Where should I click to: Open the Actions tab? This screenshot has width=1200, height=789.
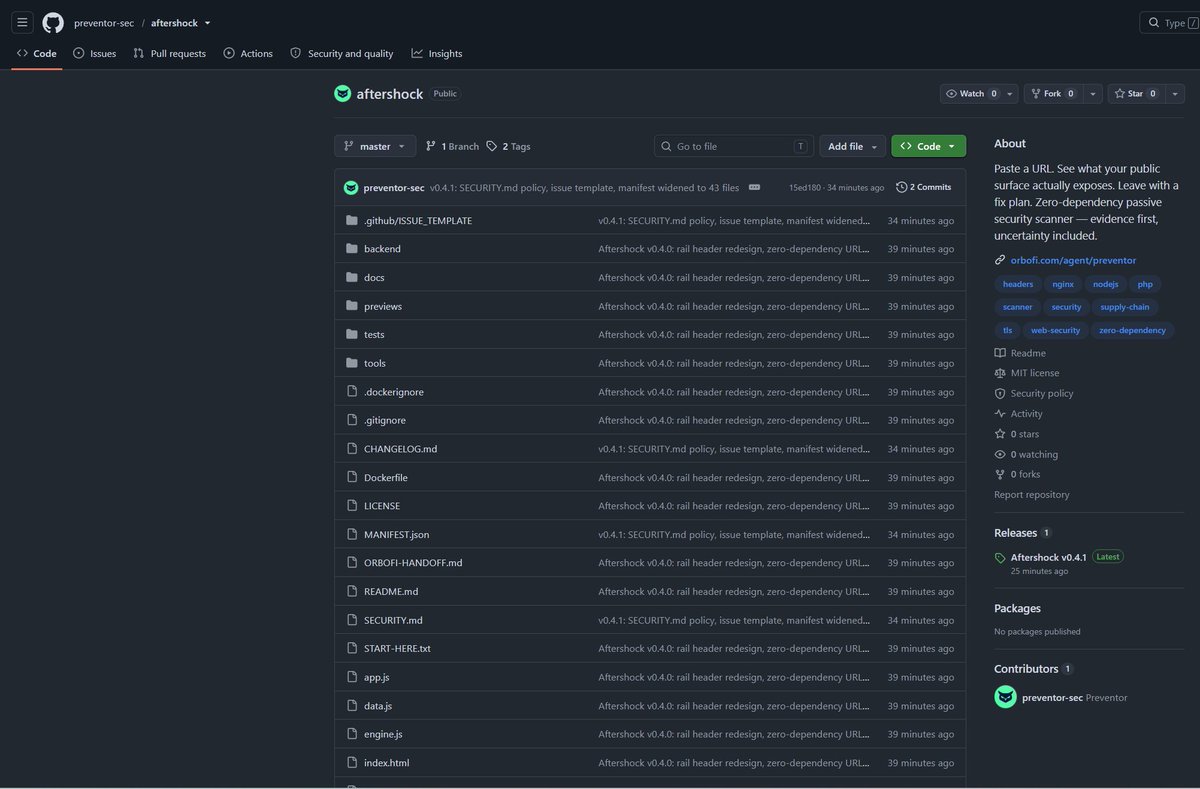pyautogui.click(x=248, y=54)
